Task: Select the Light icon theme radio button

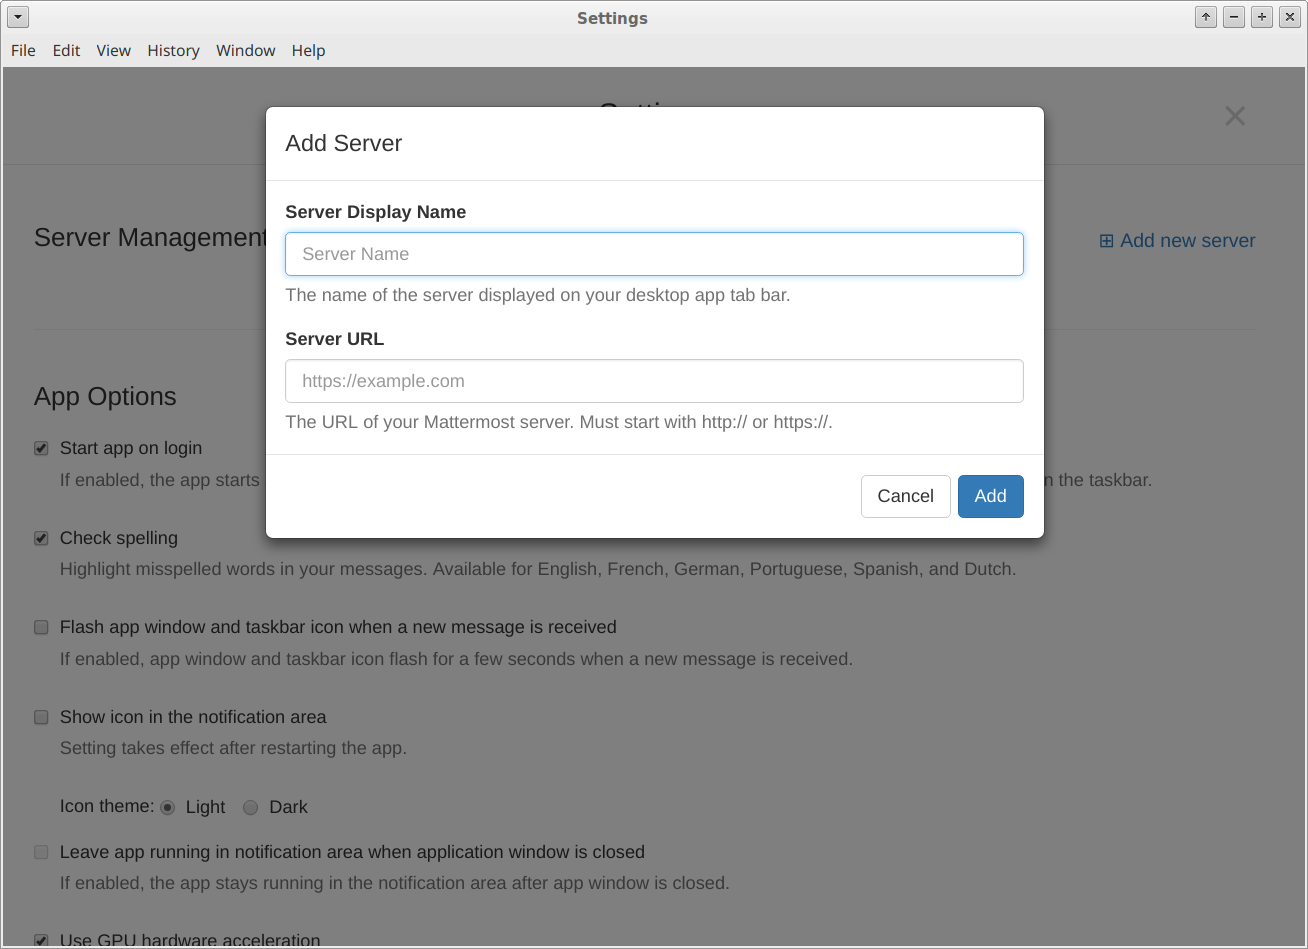Action: click(x=167, y=807)
